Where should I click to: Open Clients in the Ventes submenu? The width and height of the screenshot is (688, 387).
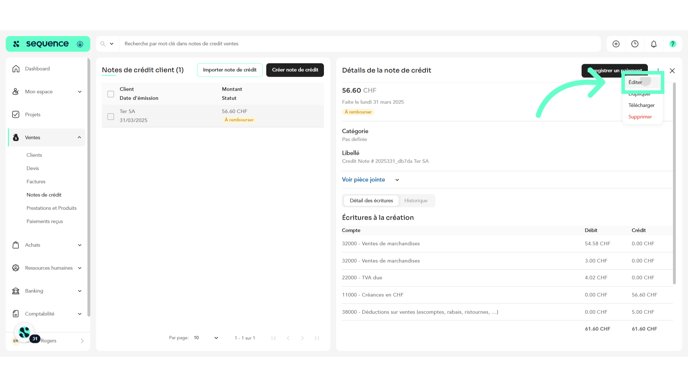click(34, 155)
